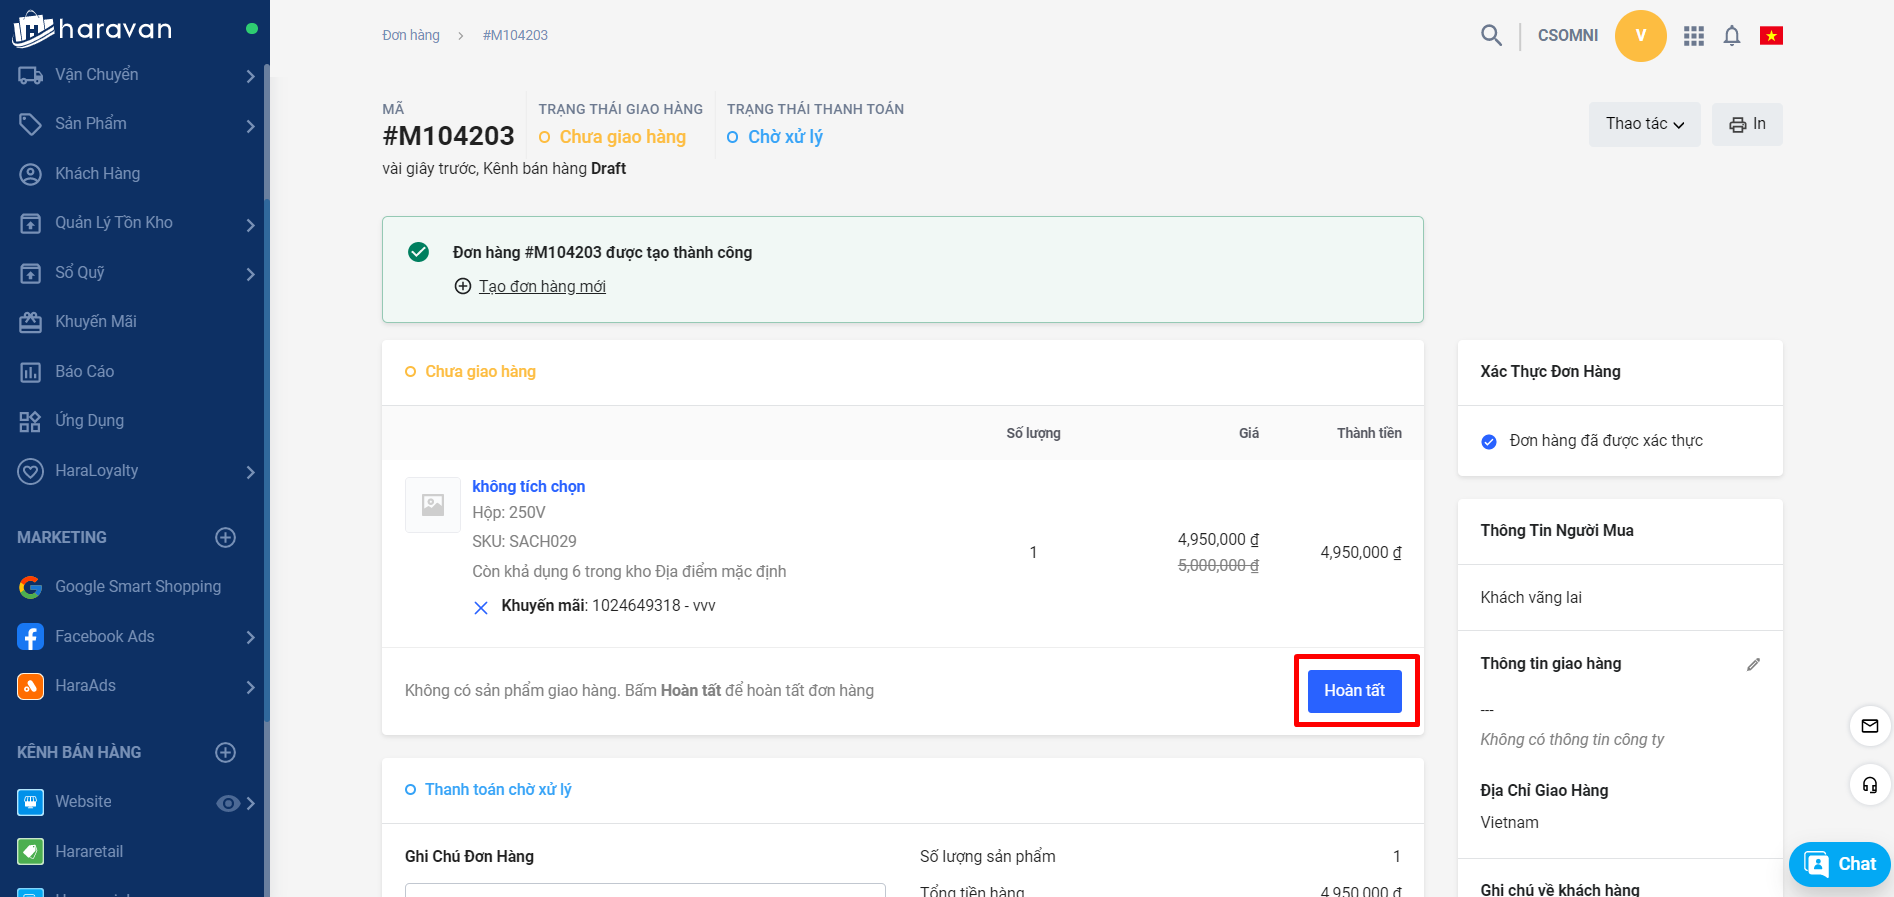Click Tạo đơn hàng mới link
The image size is (1894, 897).
coord(542,287)
